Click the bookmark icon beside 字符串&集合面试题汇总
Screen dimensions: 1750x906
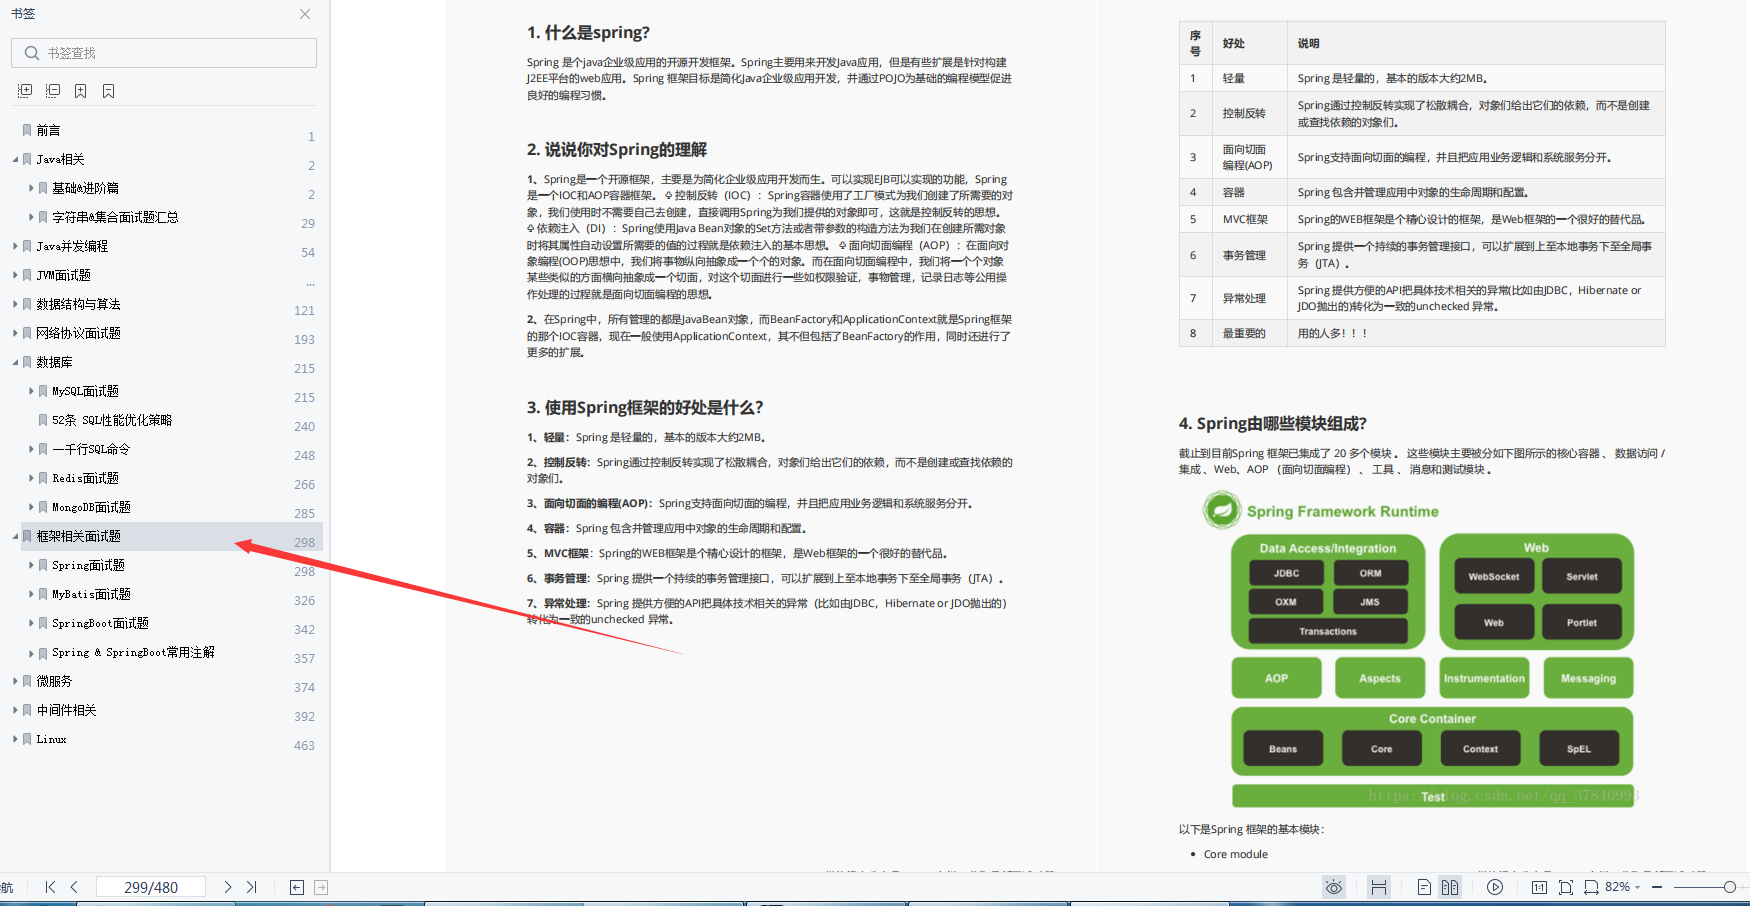[x=43, y=217]
